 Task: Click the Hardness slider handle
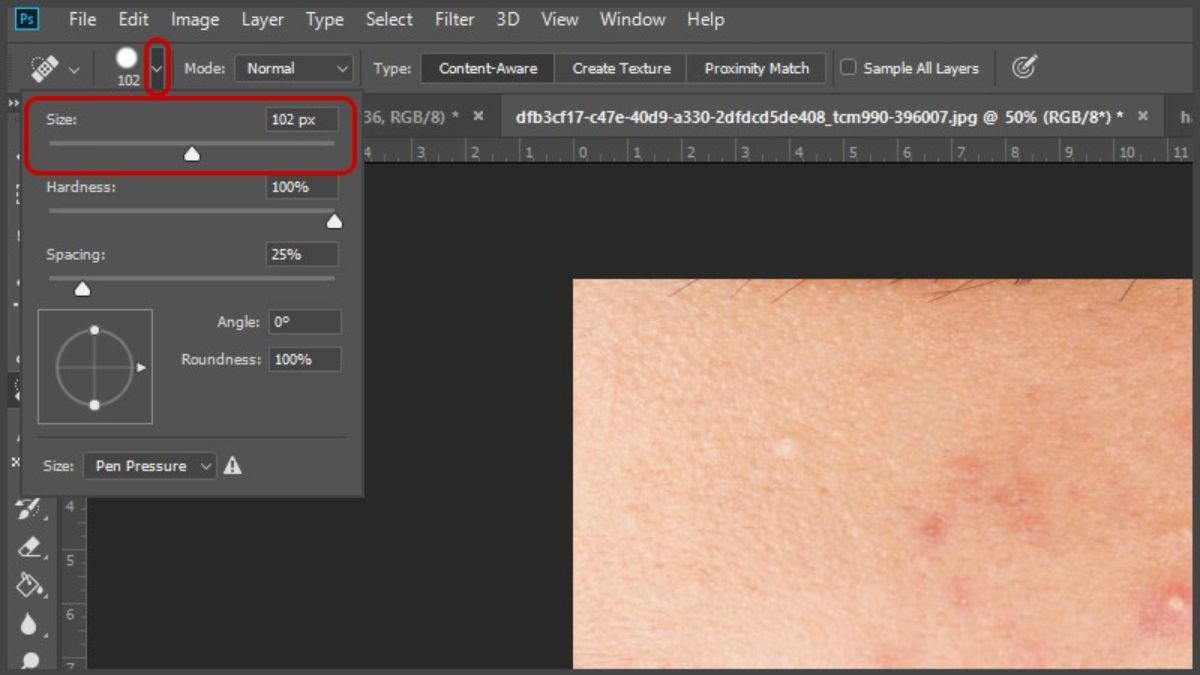[x=334, y=221]
